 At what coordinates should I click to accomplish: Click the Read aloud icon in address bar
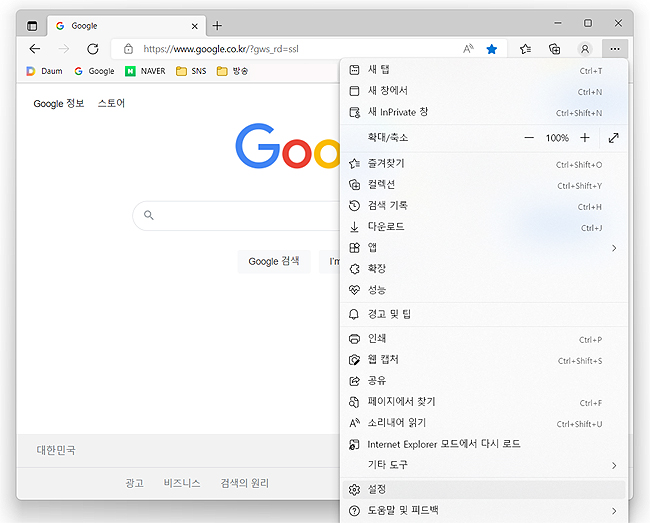pos(468,49)
